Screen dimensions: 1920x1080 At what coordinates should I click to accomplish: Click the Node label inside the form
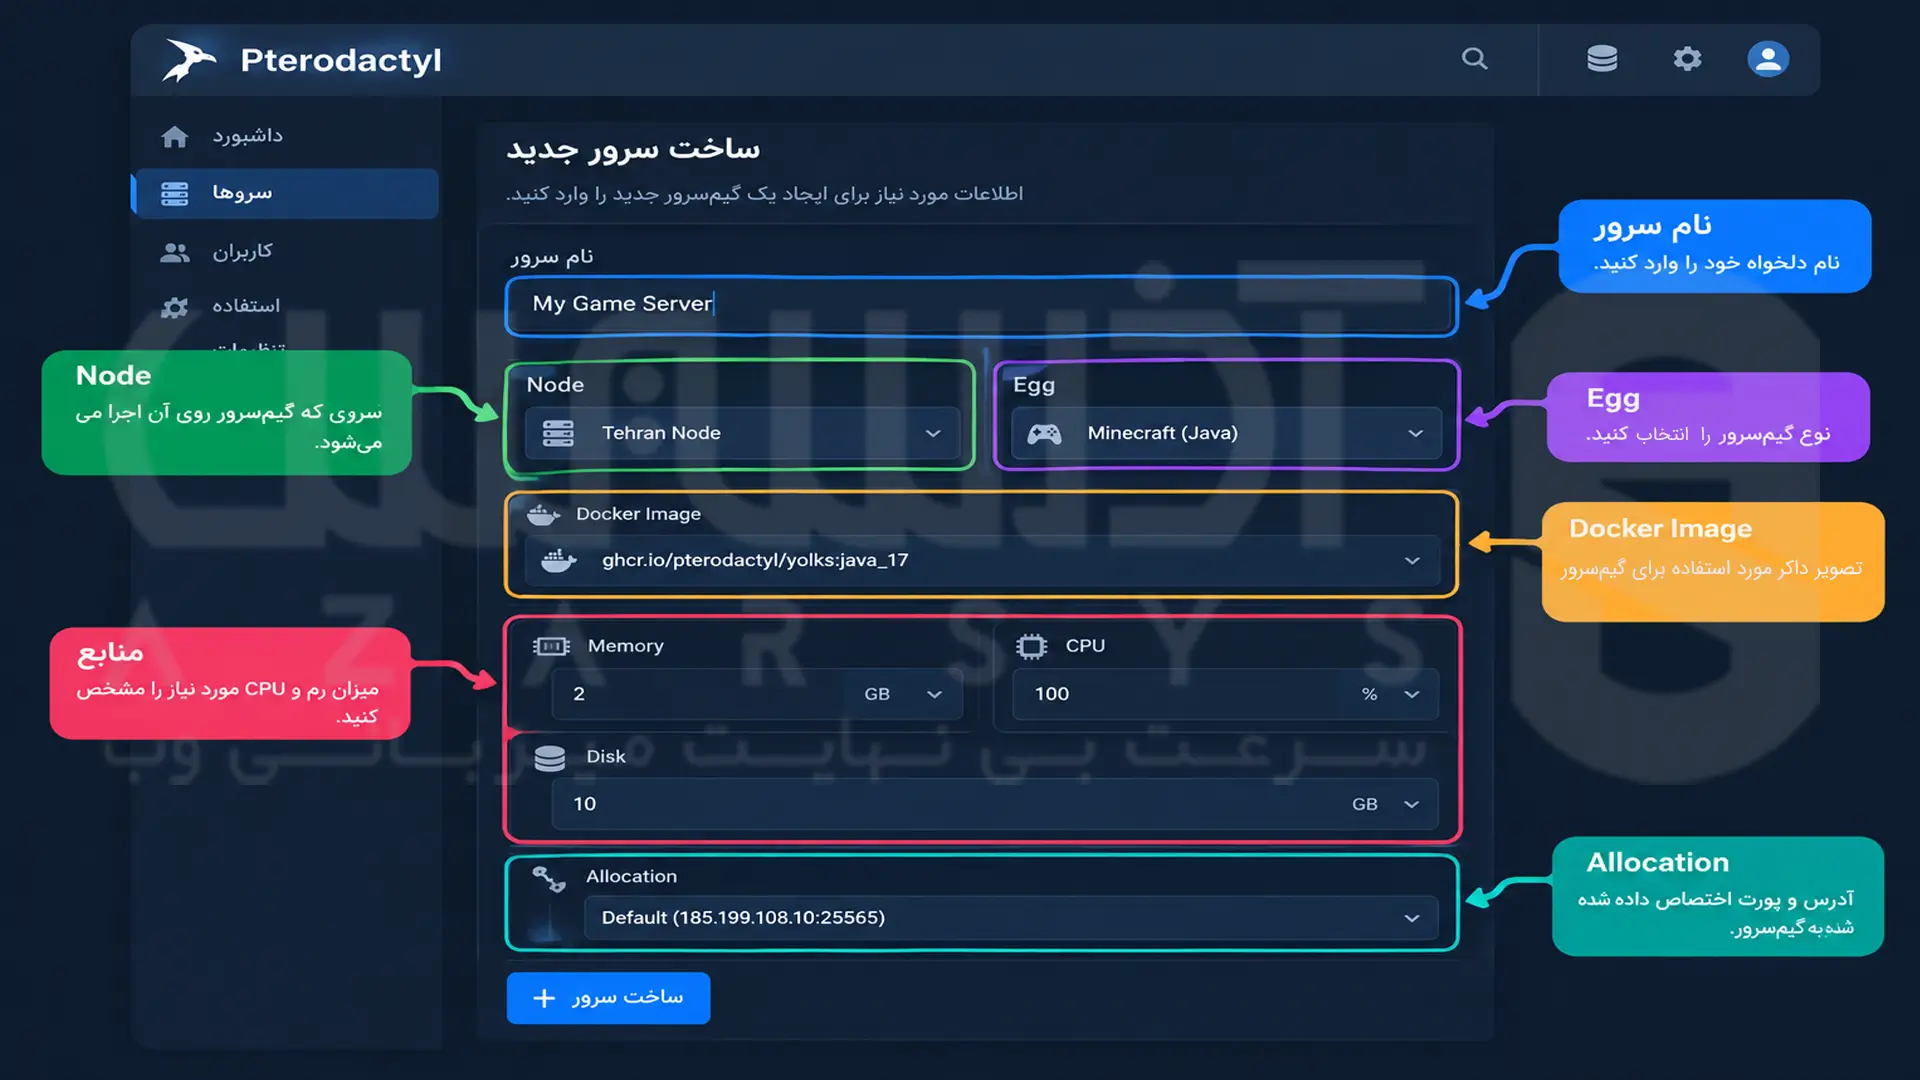(555, 385)
